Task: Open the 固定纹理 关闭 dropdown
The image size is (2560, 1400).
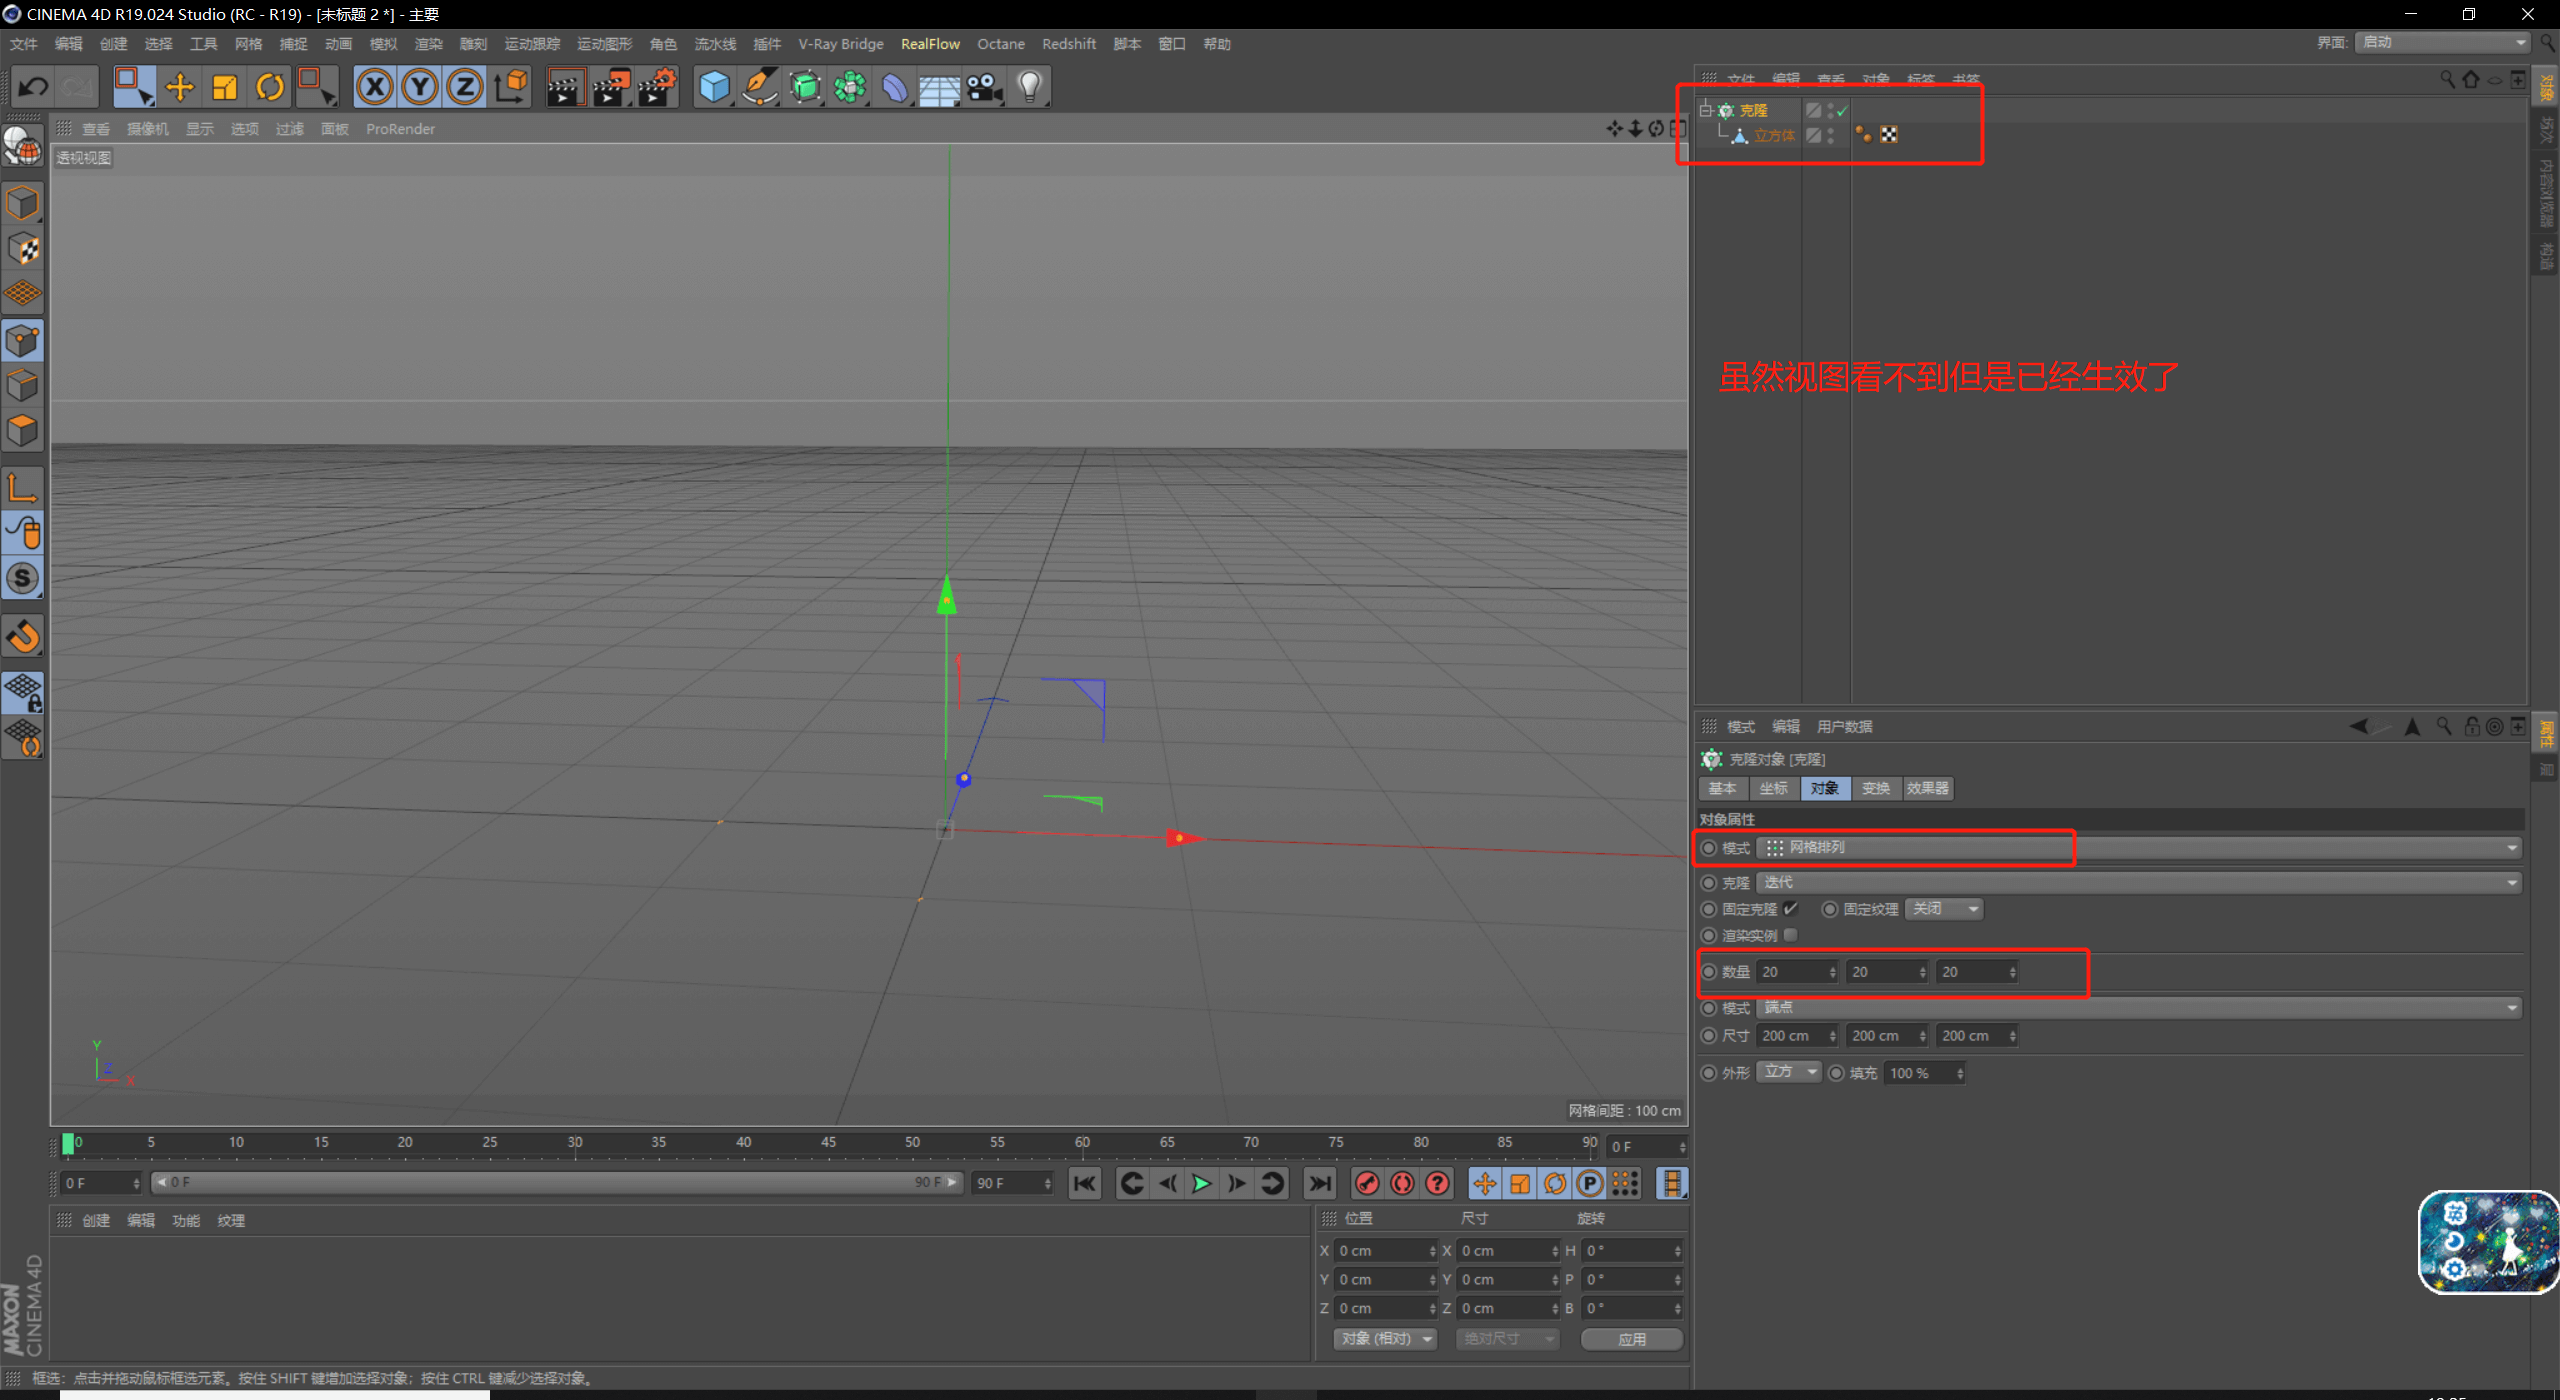Action: [x=1944, y=909]
